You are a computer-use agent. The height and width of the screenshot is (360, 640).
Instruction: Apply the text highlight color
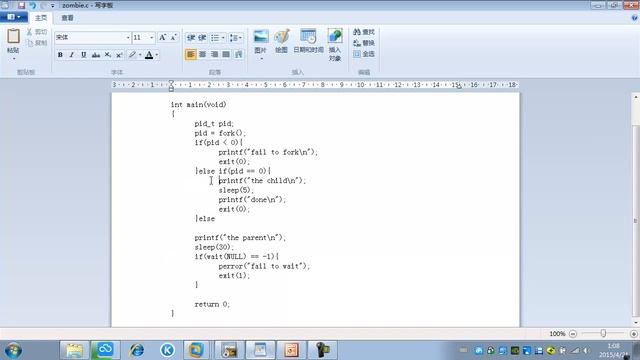[x=132, y=55]
